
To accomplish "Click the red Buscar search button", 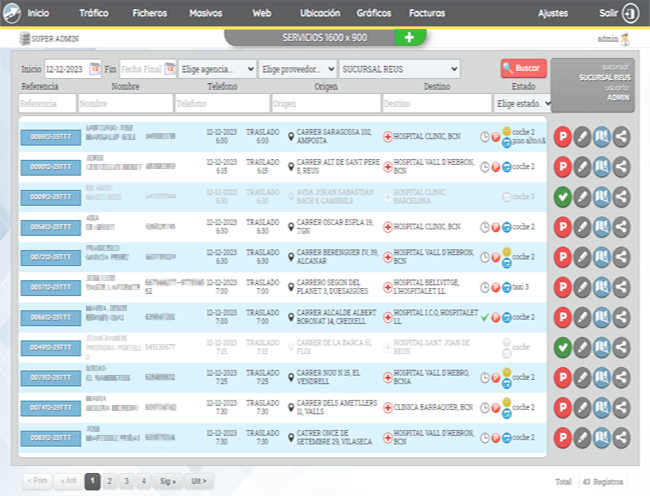I will point(524,68).
